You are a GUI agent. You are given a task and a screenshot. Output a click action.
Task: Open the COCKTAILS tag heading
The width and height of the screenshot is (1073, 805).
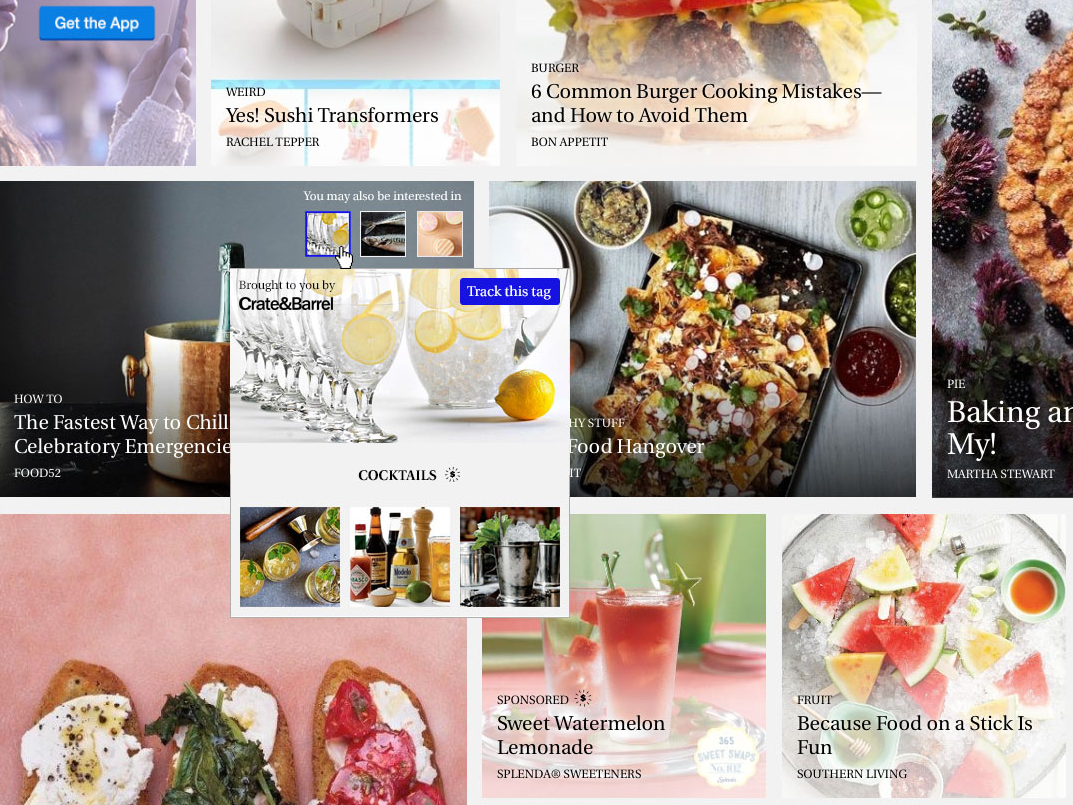398,475
